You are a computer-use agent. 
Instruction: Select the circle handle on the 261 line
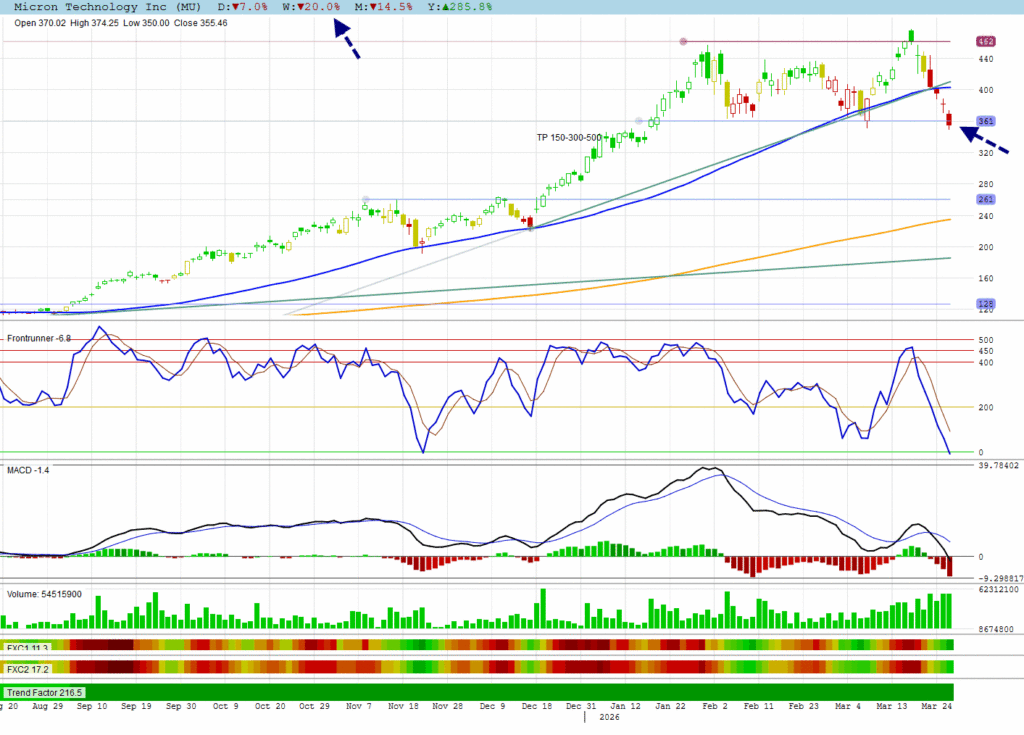coord(366,199)
